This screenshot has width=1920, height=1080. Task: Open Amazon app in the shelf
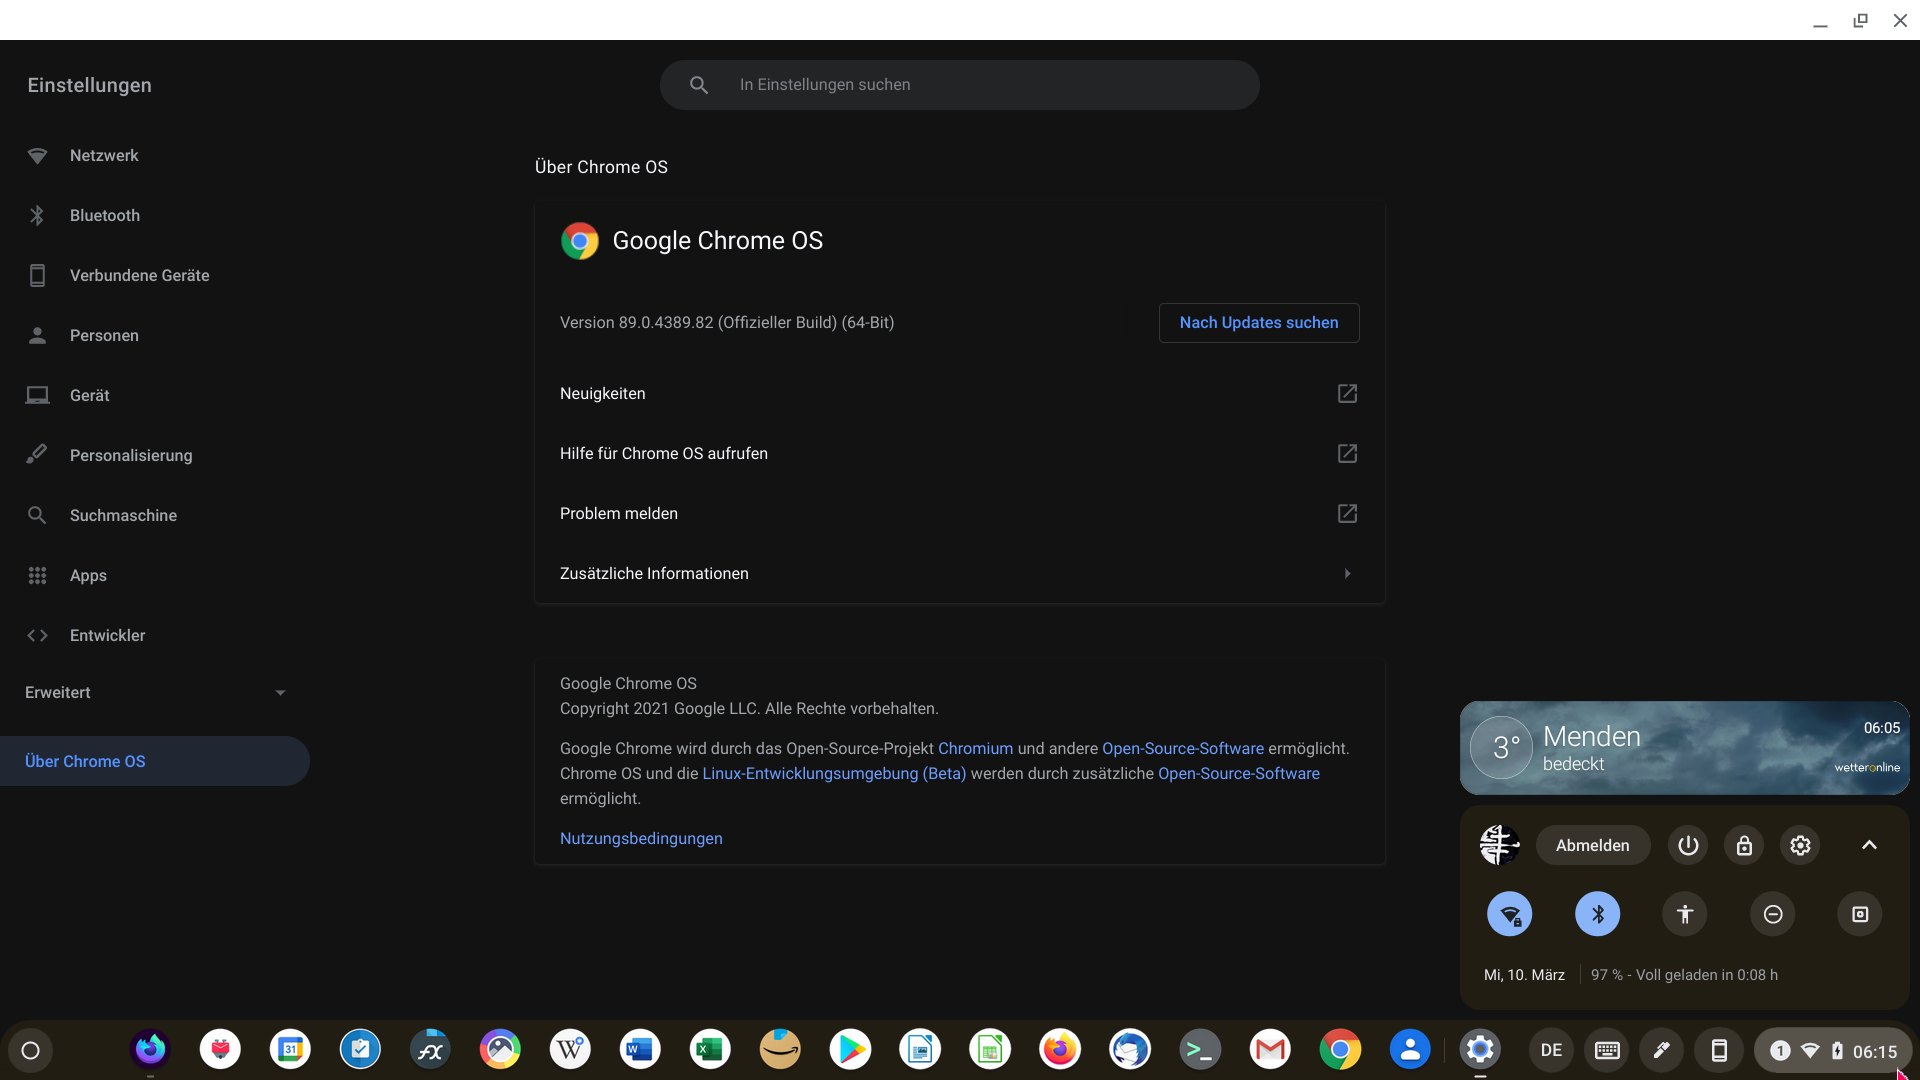[x=780, y=1050]
